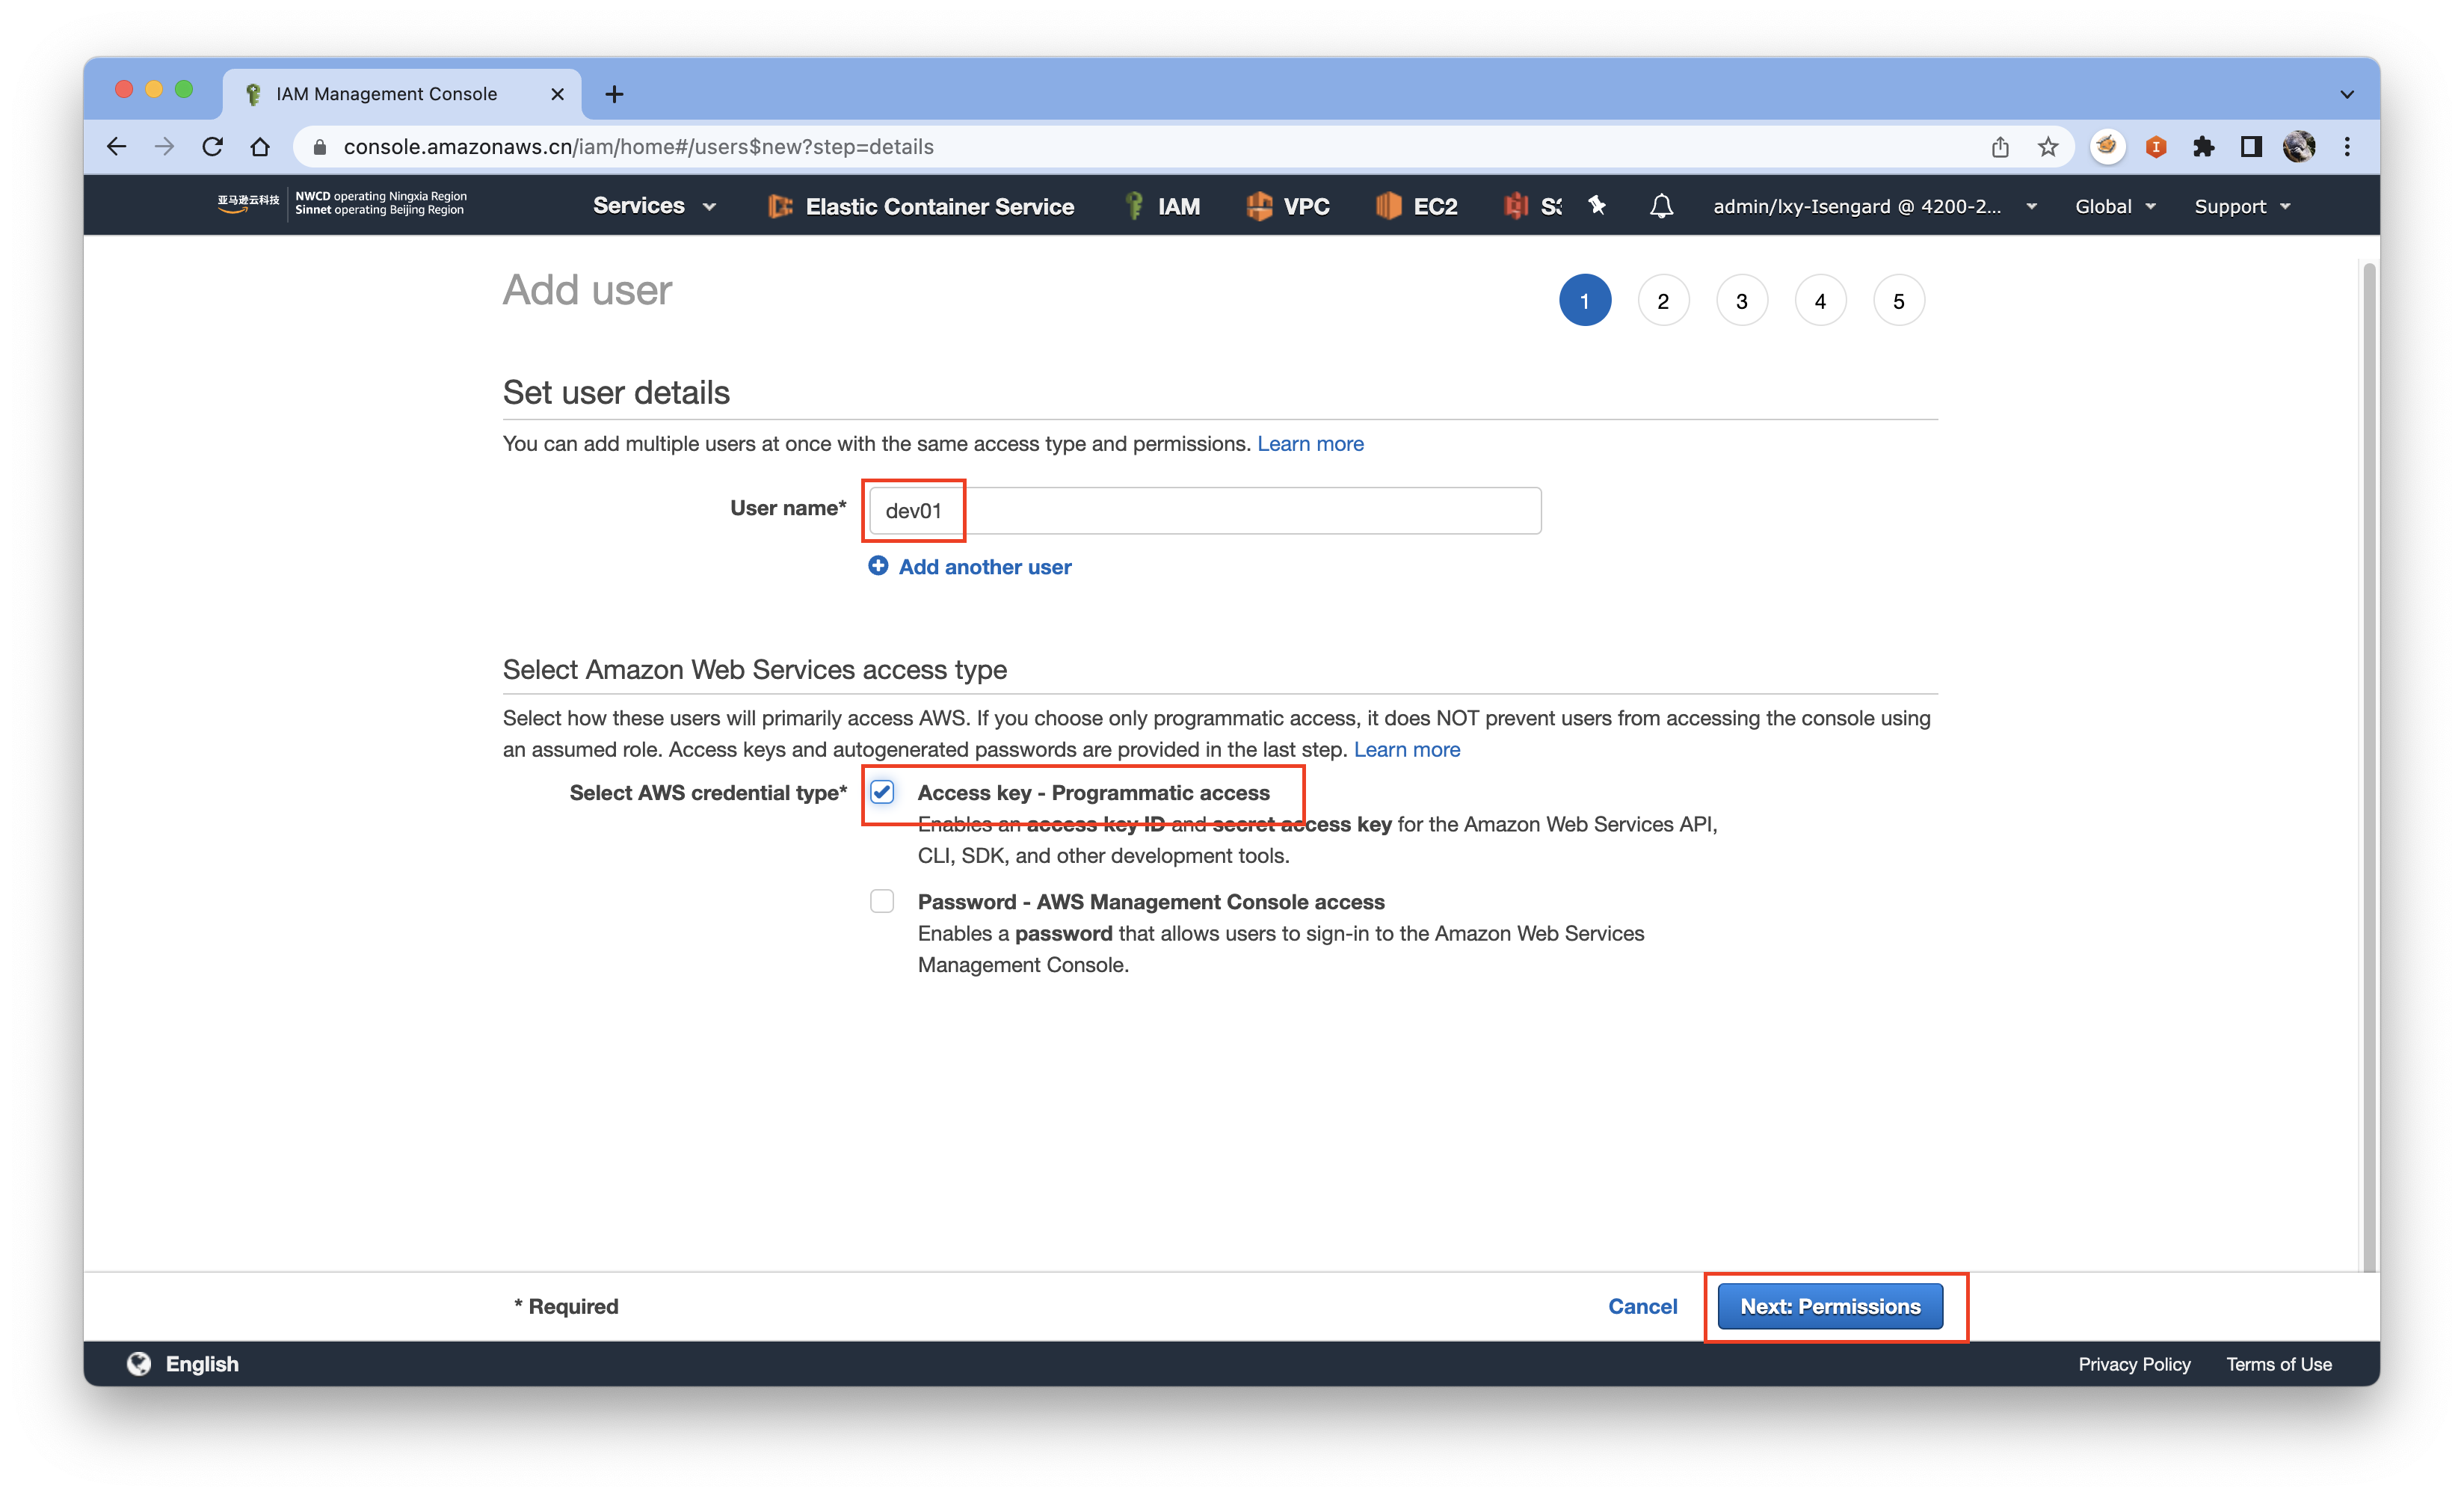Reload the IAM console page
2464x1497 pixels.
pos(212,147)
